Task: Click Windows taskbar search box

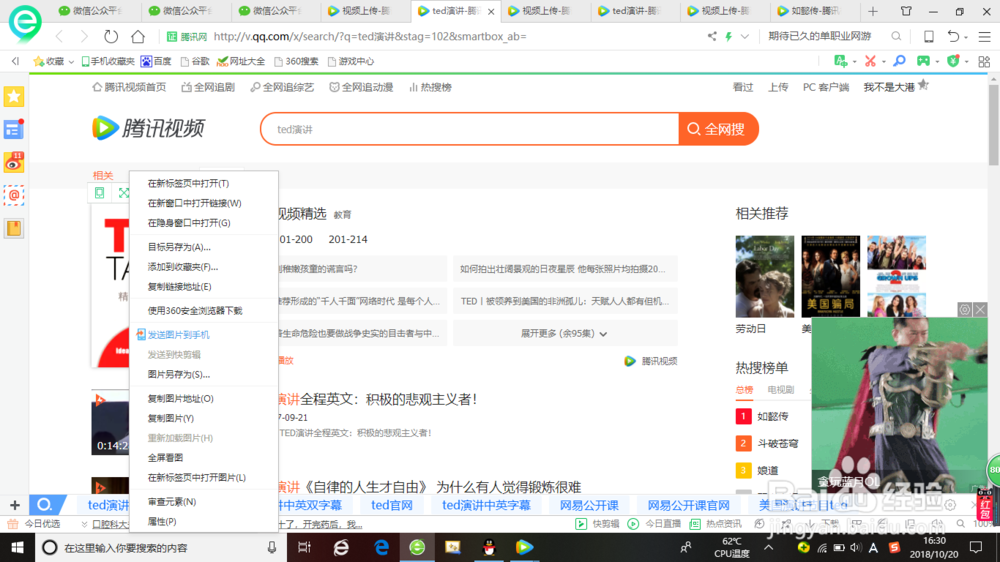Action: point(159,547)
